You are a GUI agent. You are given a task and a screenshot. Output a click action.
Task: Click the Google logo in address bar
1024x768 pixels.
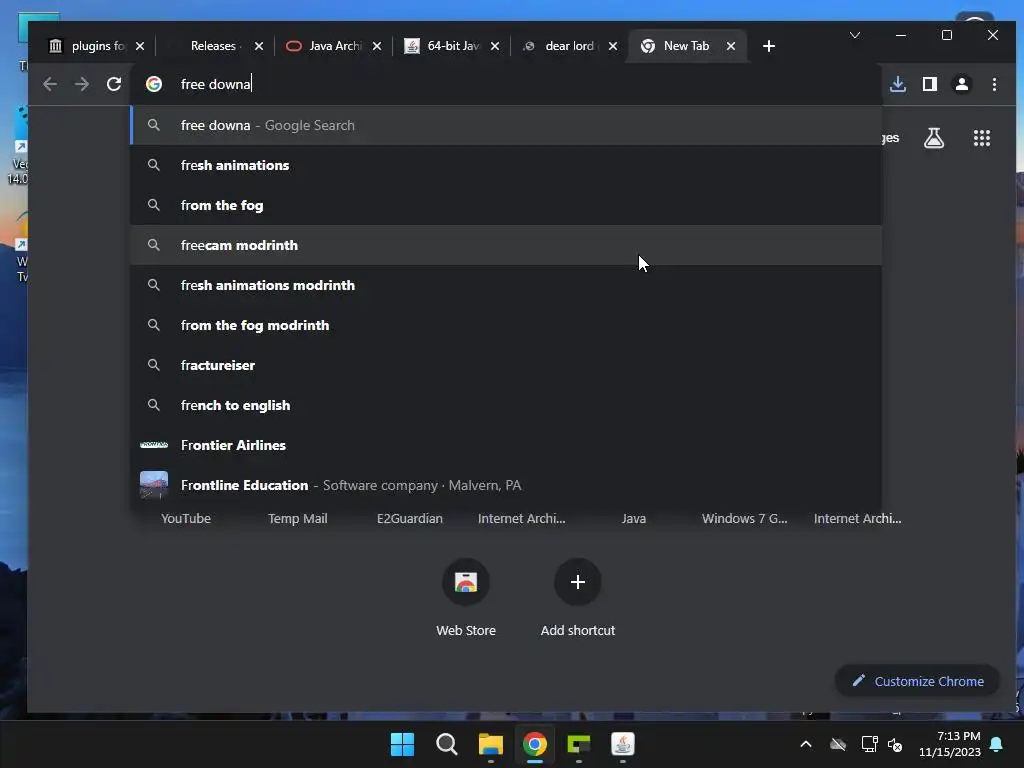154,84
